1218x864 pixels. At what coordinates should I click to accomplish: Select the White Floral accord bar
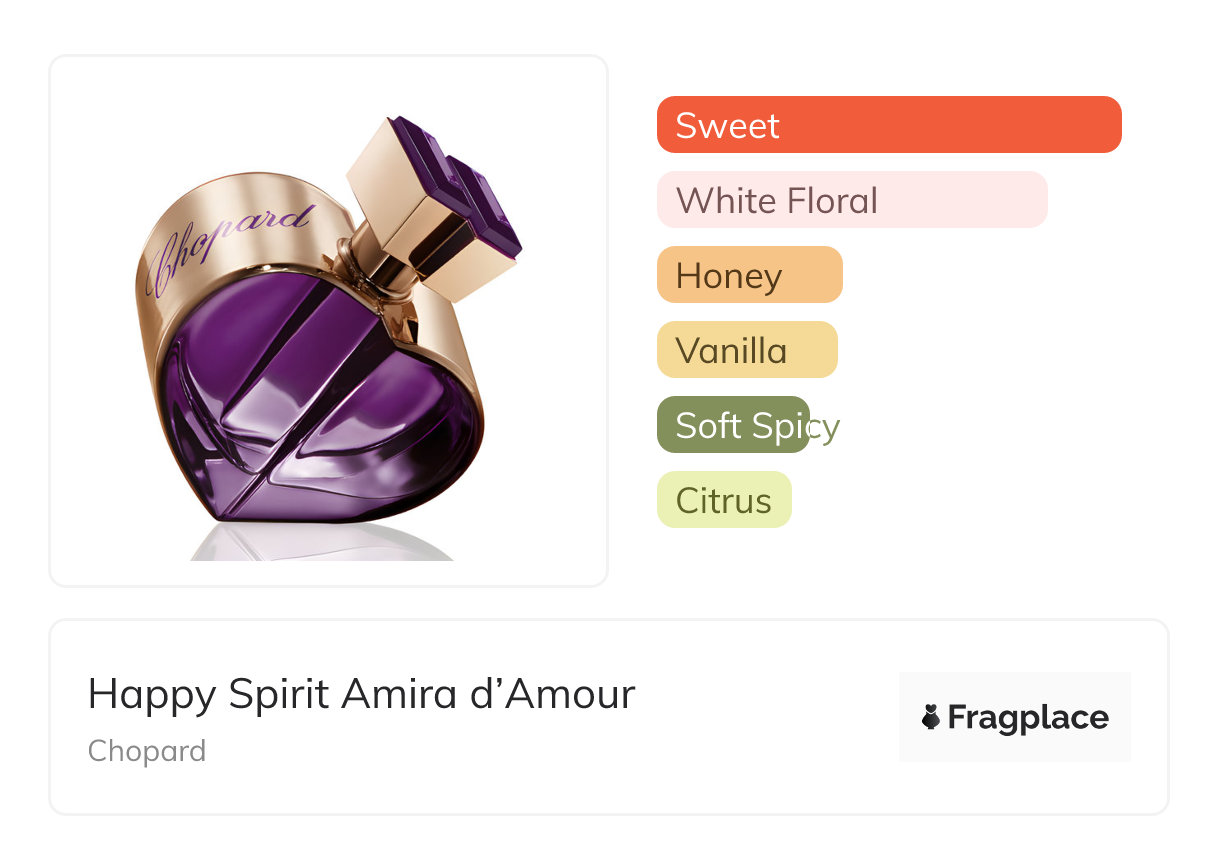point(851,200)
